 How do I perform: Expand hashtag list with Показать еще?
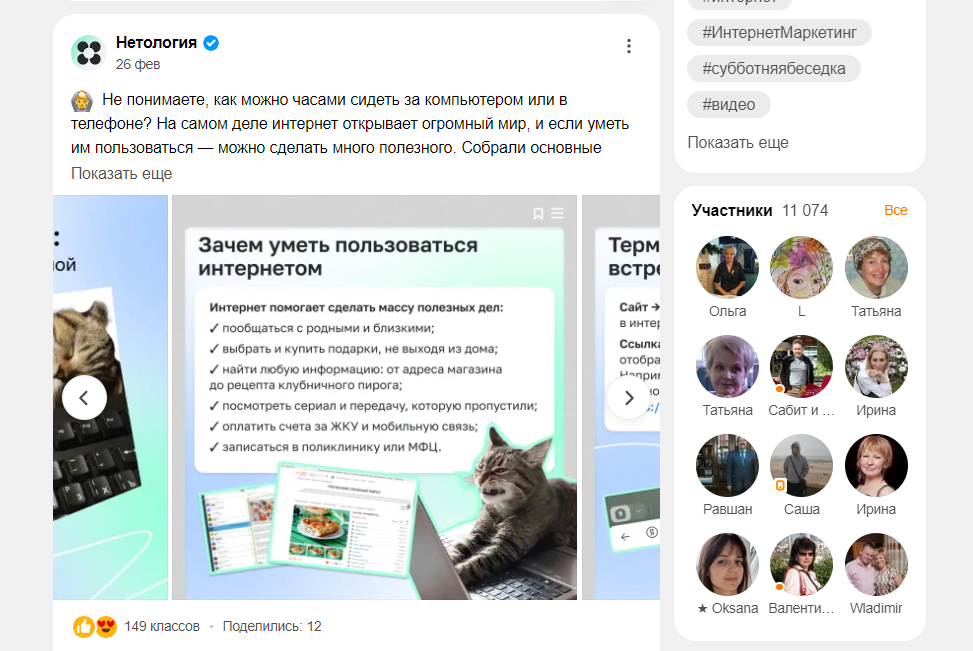[738, 143]
